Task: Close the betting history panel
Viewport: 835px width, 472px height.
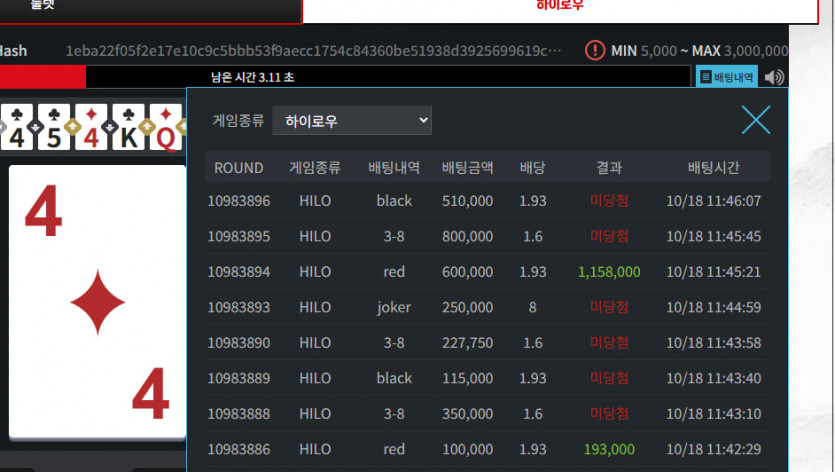Action: tap(756, 120)
